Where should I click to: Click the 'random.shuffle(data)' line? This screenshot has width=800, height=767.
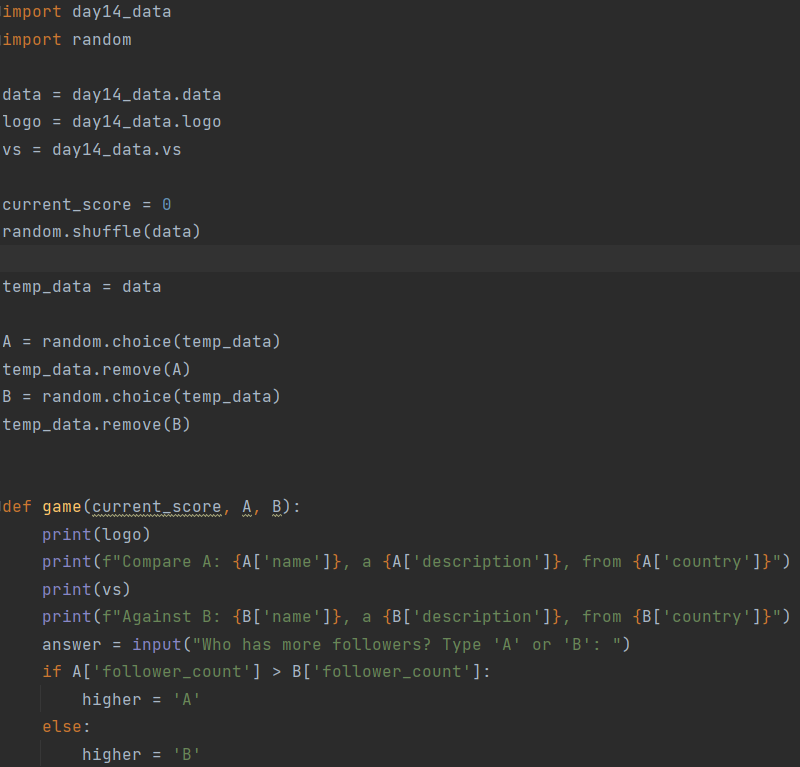[x=102, y=232]
